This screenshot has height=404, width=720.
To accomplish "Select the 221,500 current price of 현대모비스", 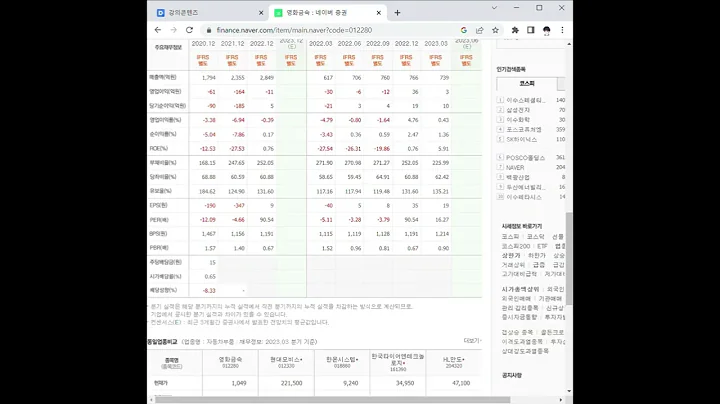I will (292, 383).
